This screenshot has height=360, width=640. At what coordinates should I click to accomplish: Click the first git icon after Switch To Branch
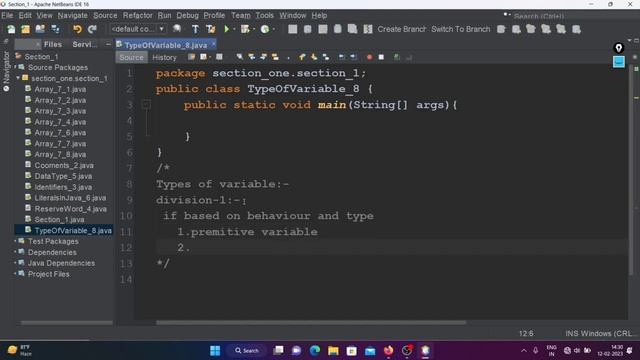pos(501,29)
